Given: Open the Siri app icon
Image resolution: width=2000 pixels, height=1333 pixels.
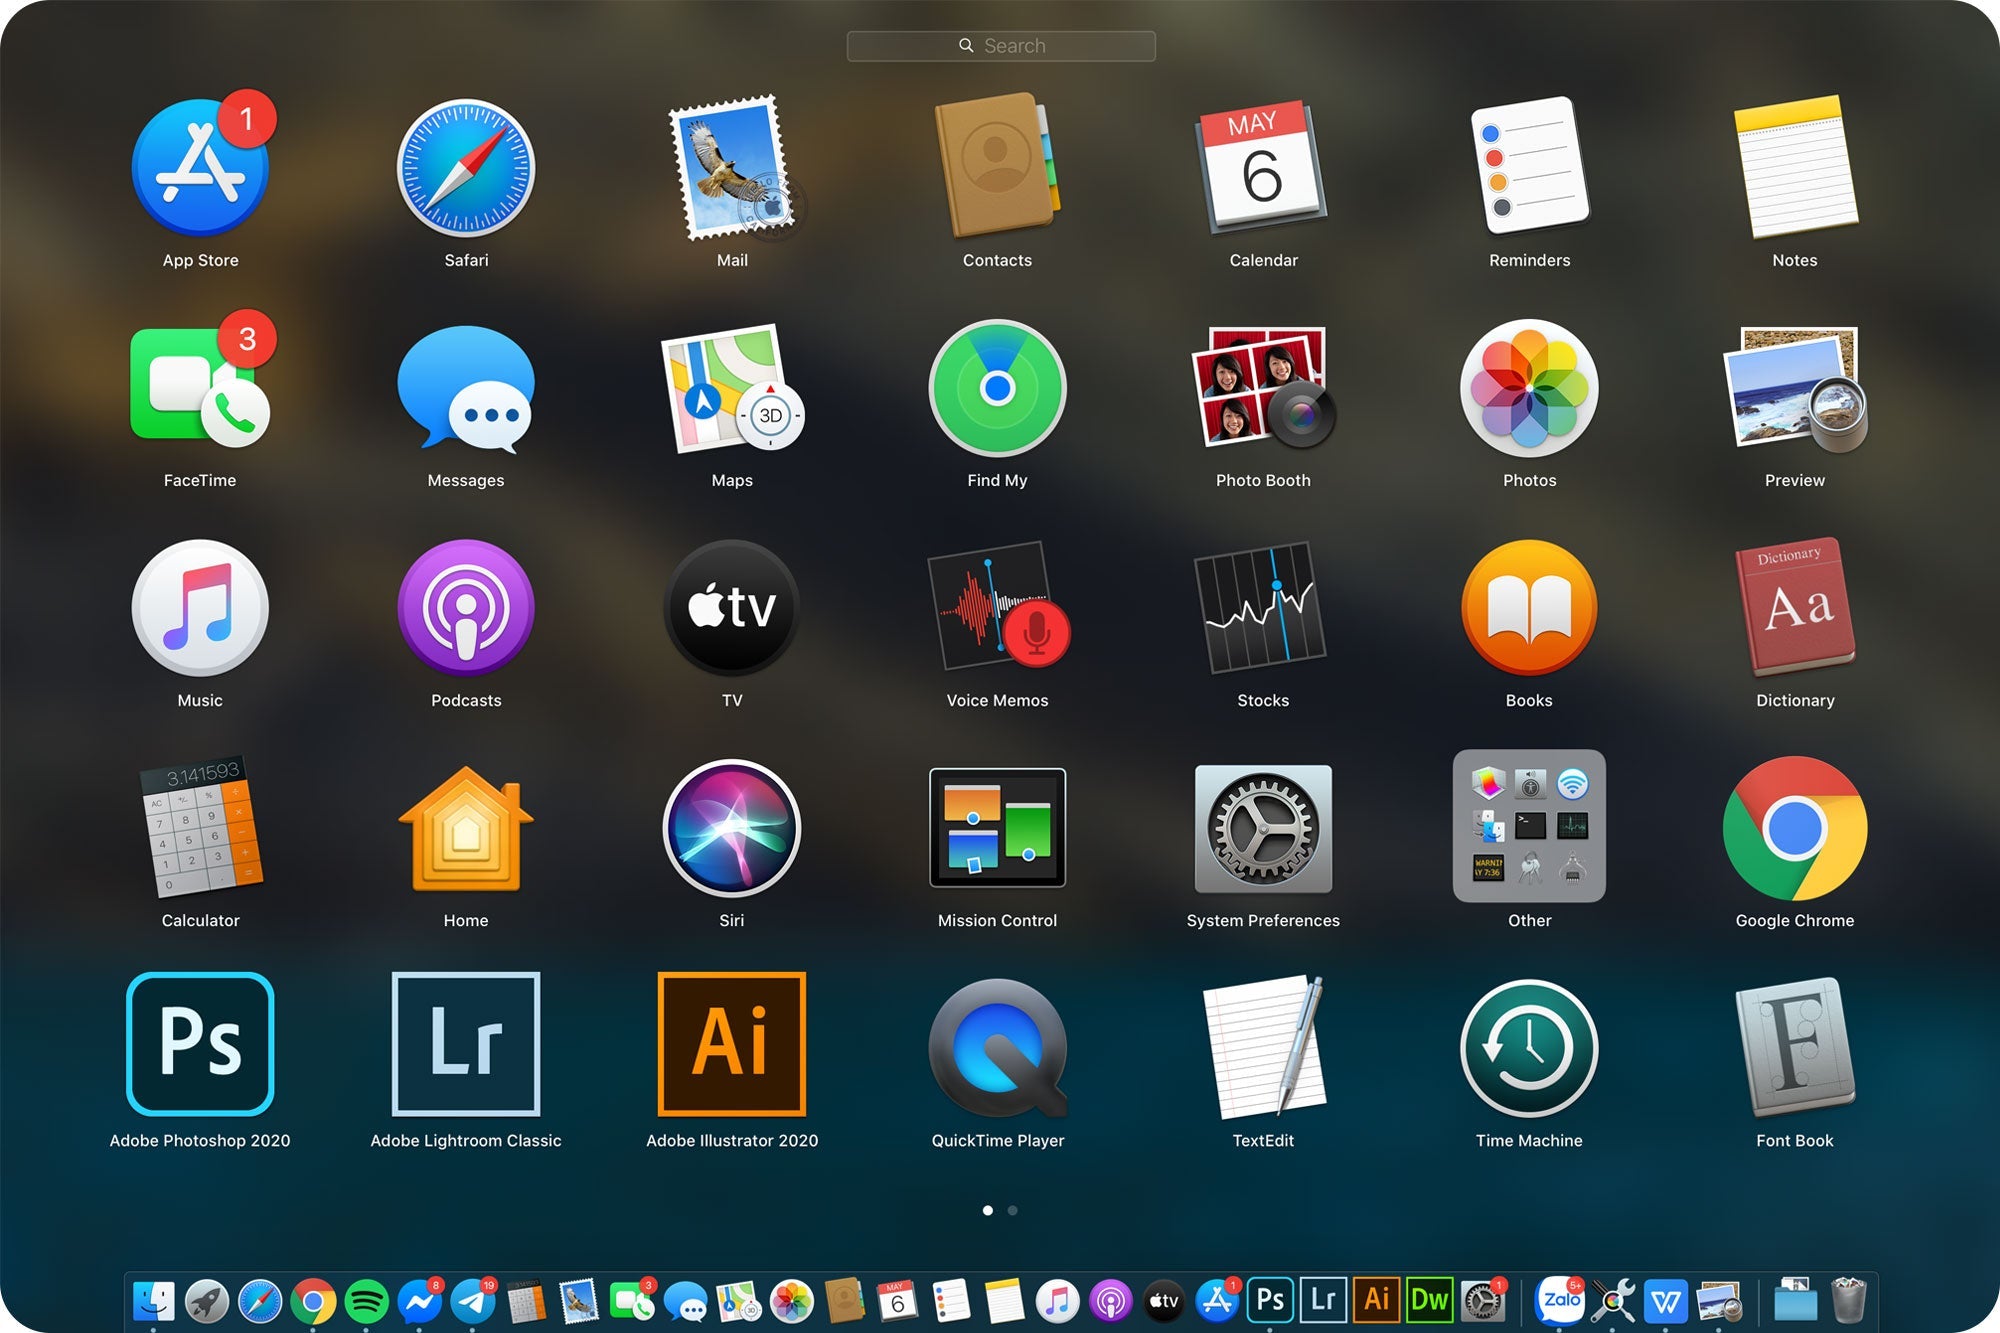Looking at the screenshot, I should pyautogui.click(x=732, y=828).
